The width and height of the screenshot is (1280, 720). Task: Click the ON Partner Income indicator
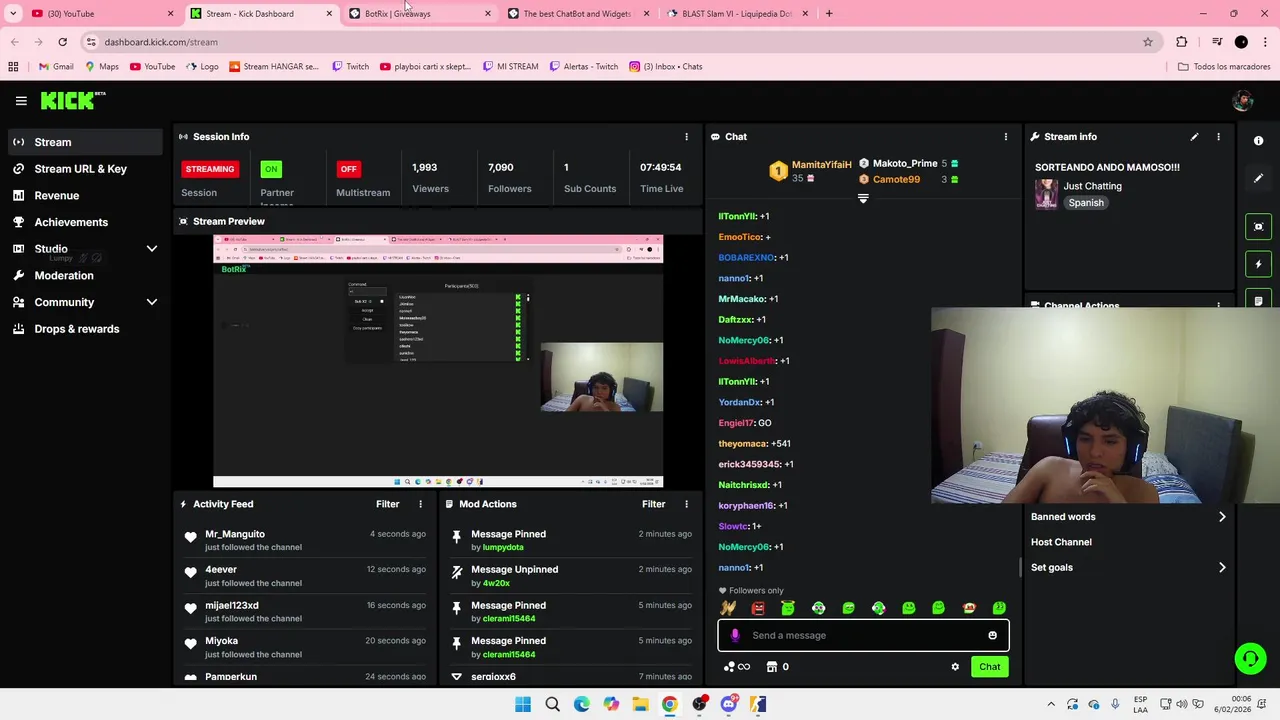[271, 169]
